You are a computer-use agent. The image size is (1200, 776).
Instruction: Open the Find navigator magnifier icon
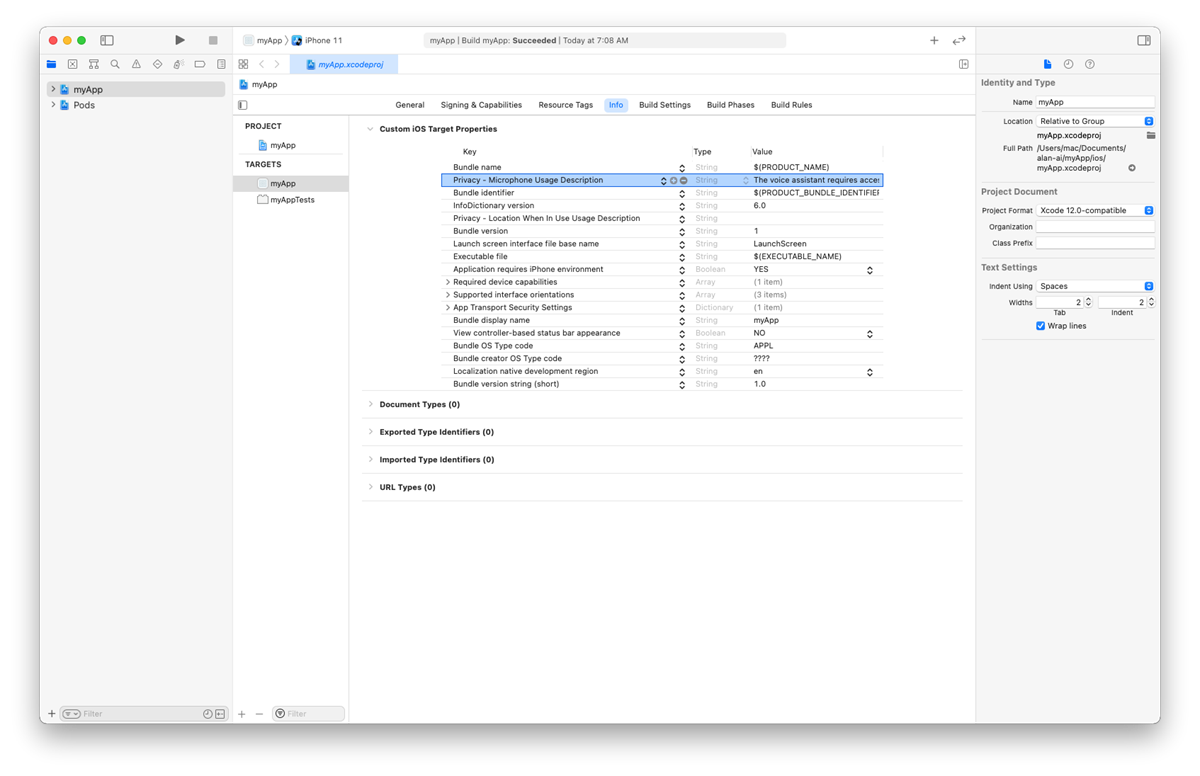pyautogui.click(x=115, y=64)
